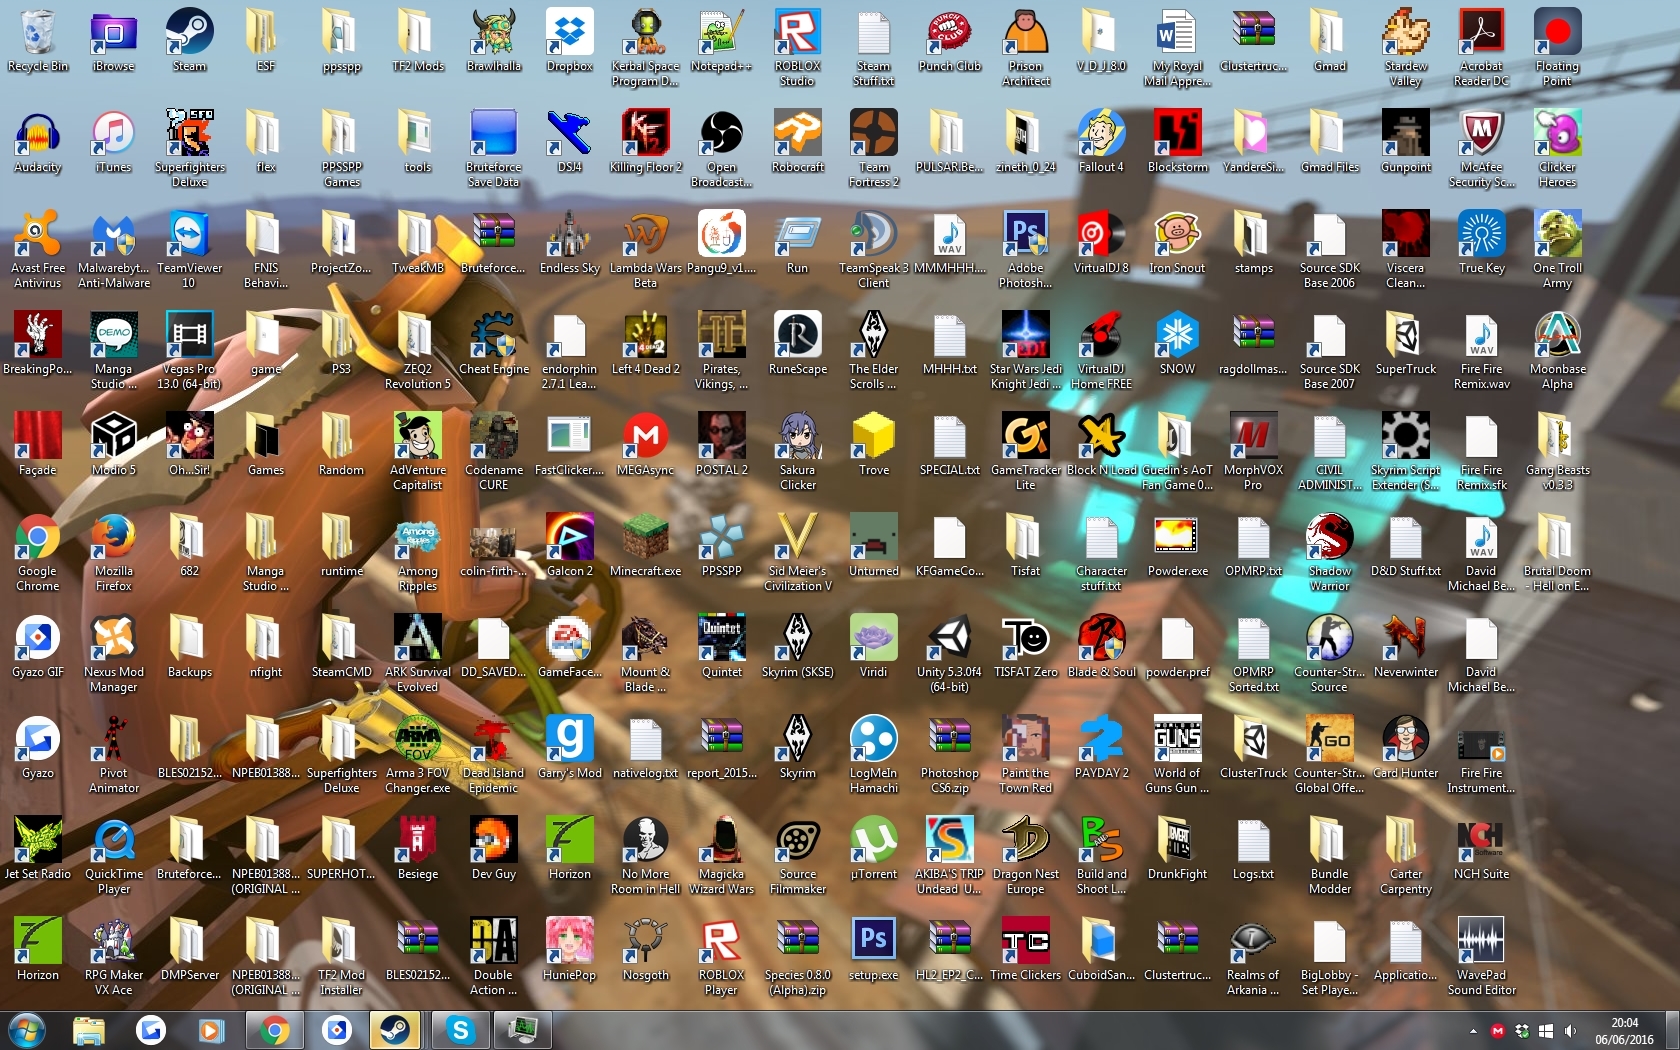Select the Photoshop CS6.zip archive

tap(950, 755)
